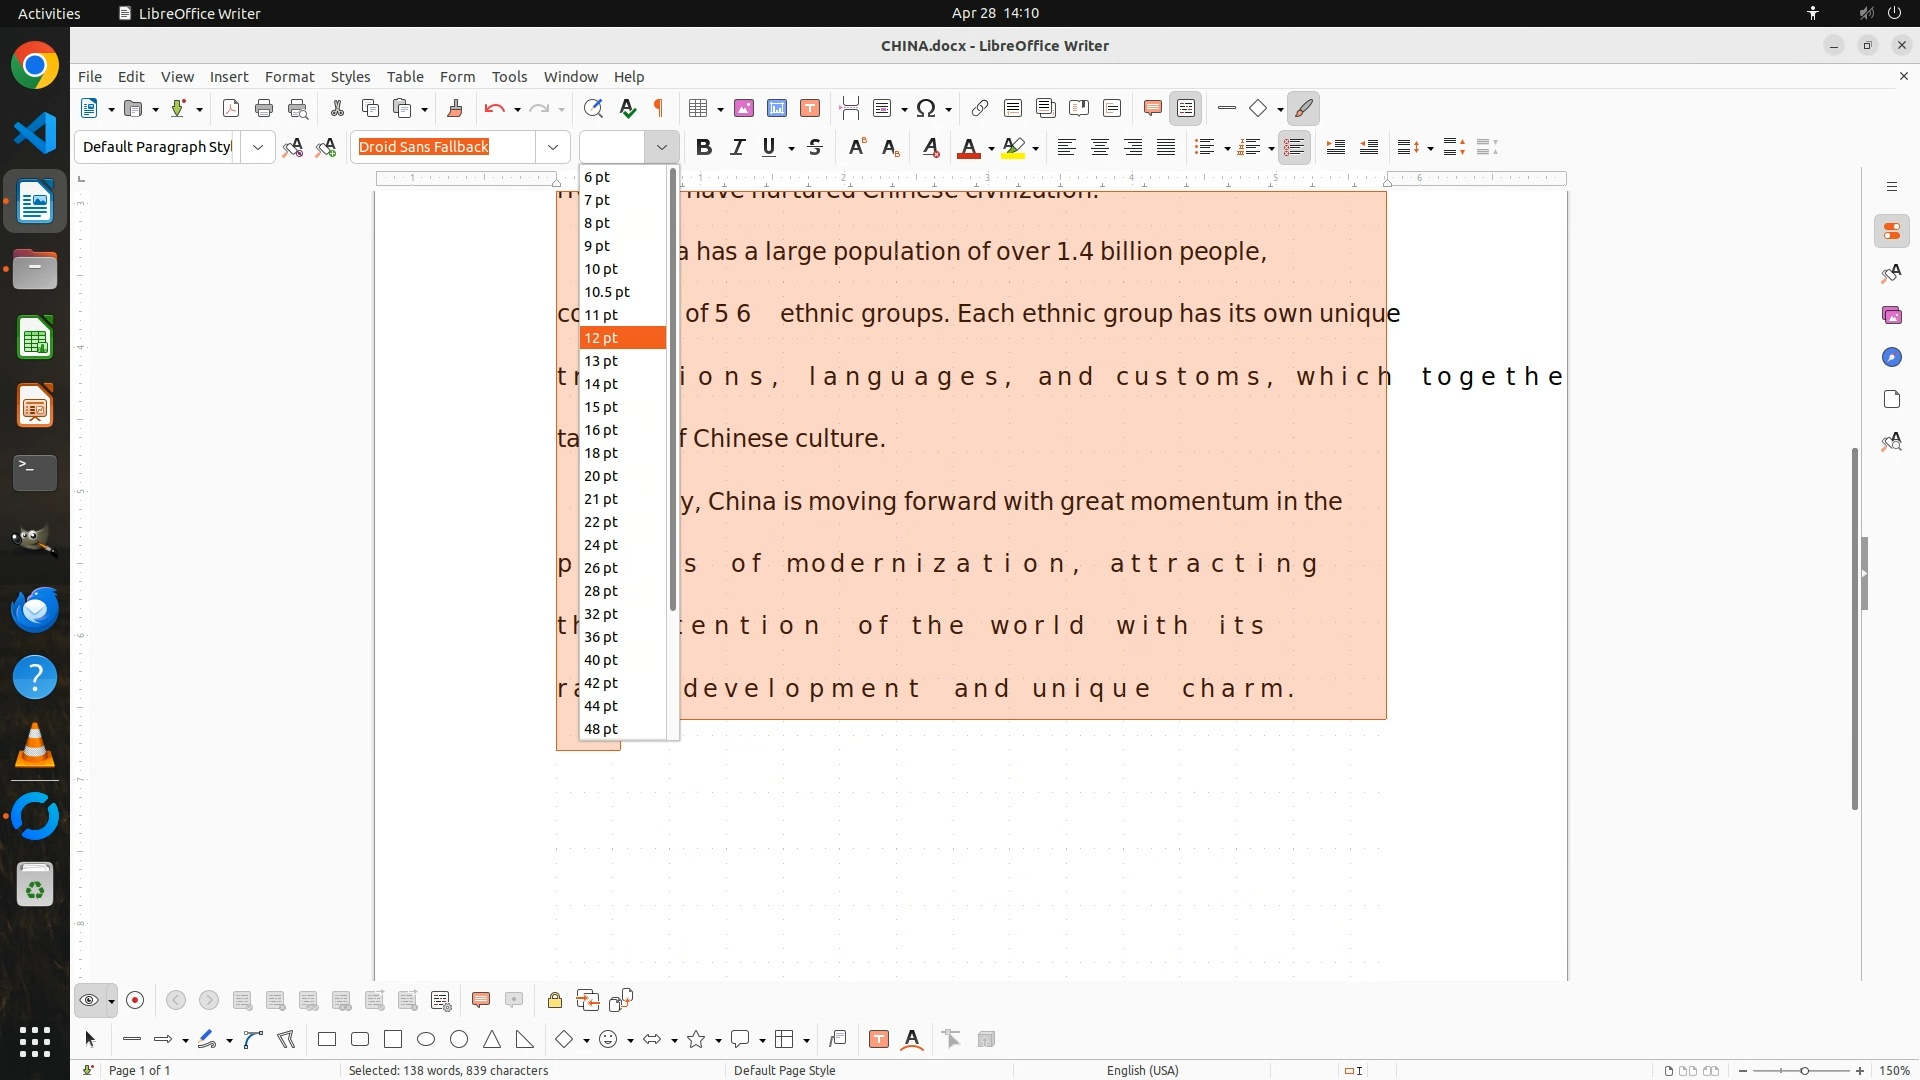Click the Clone Formatting paintbrush icon
Screen dimensions: 1920x1080
[455, 108]
